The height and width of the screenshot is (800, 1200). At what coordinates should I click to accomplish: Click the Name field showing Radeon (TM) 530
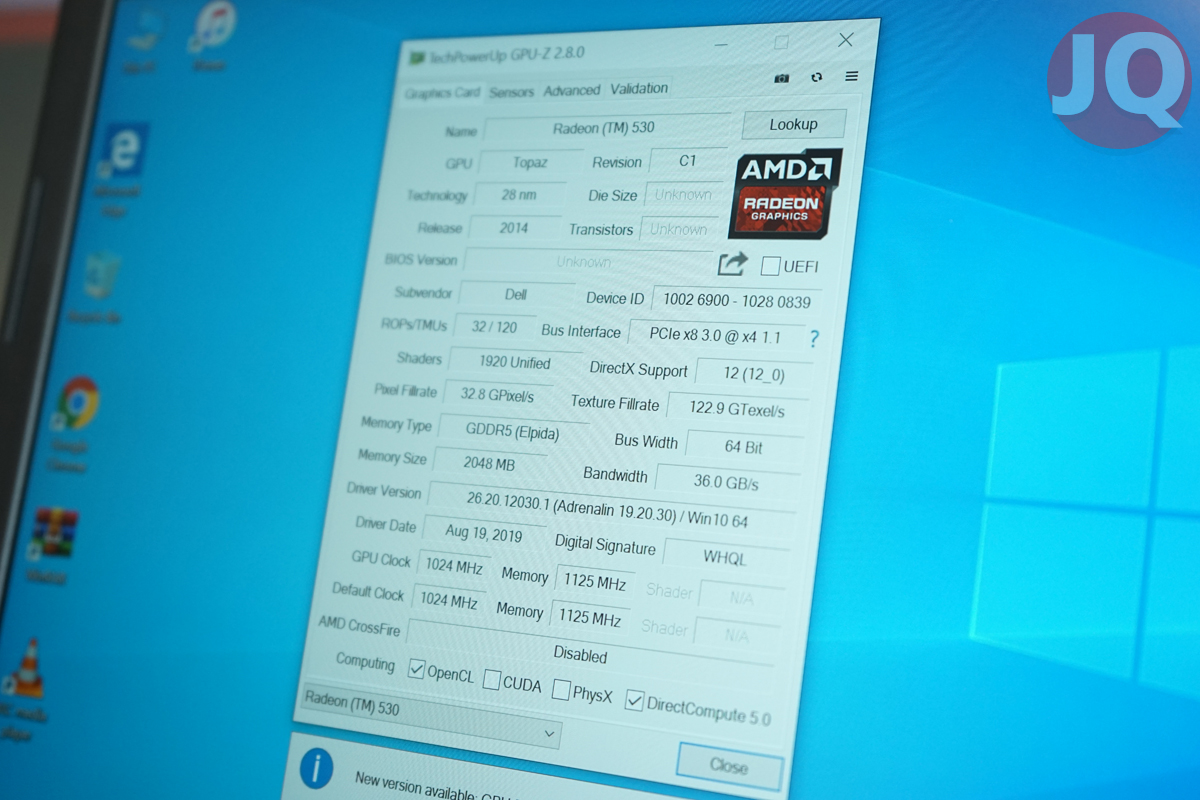pyautogui.click(x=606, y=128)
